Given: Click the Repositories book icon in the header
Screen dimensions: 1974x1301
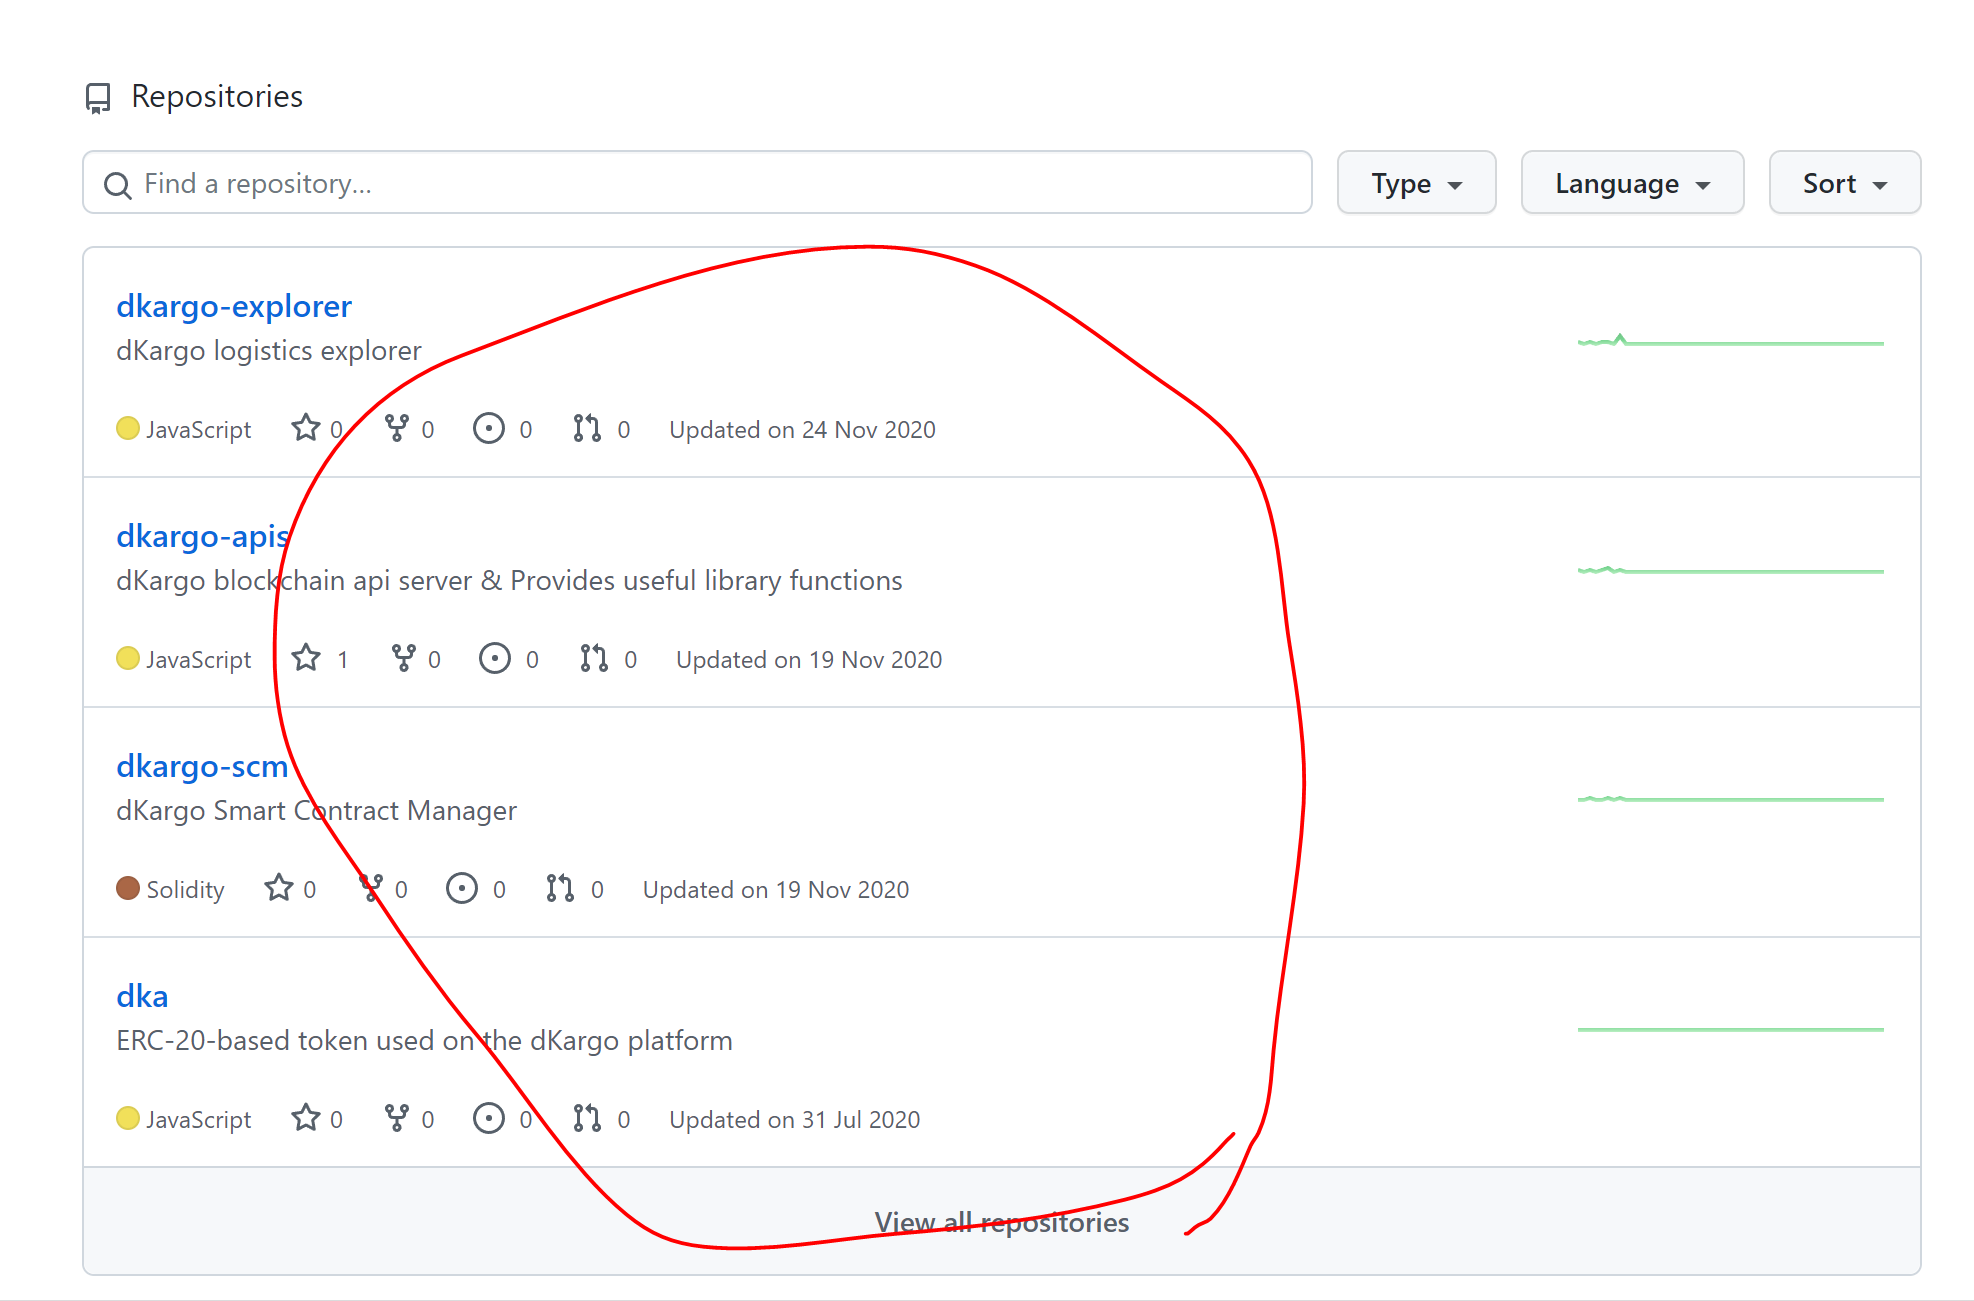Looking at the screenshot, I should click(98, 98).
